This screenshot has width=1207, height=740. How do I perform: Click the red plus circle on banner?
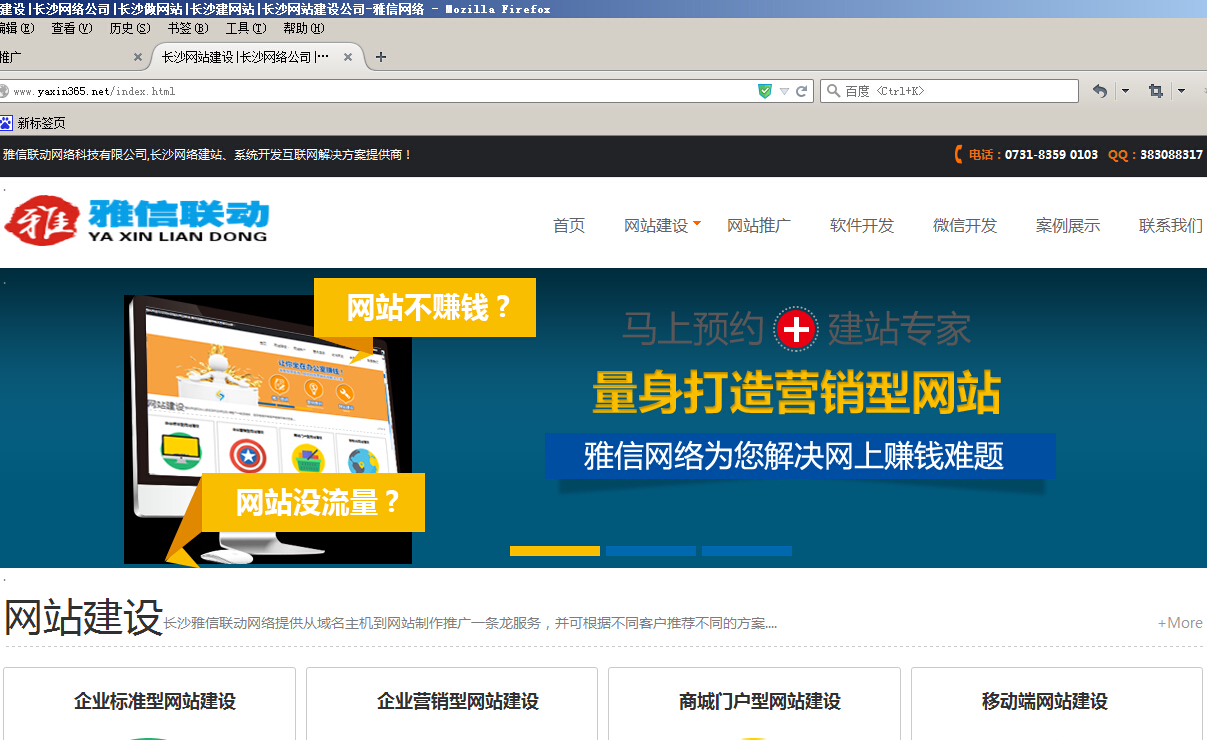click(x=796, y=328)
